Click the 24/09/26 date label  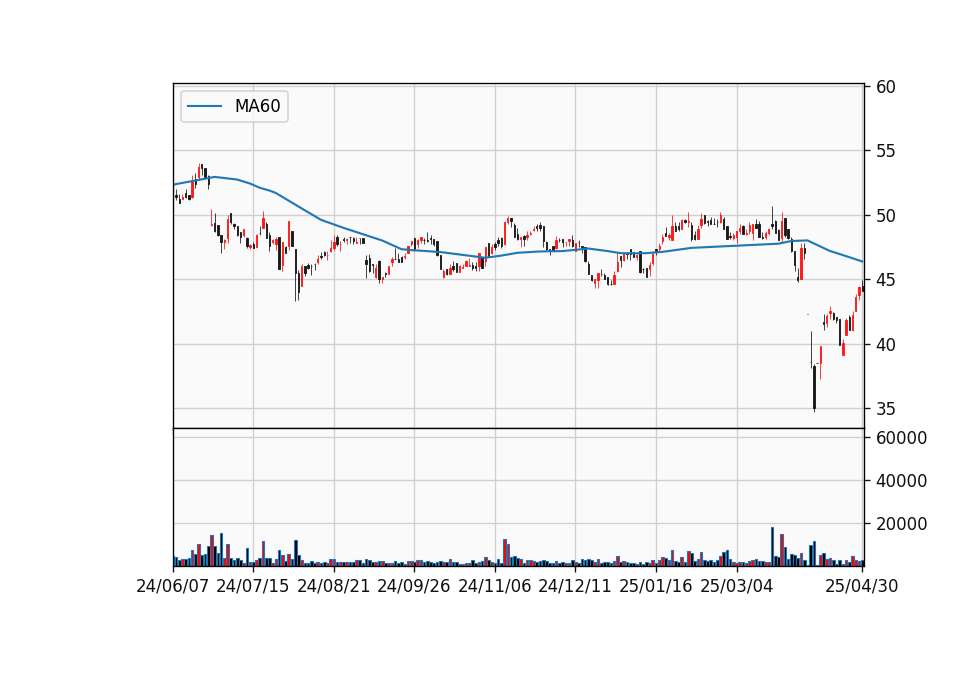413,586
